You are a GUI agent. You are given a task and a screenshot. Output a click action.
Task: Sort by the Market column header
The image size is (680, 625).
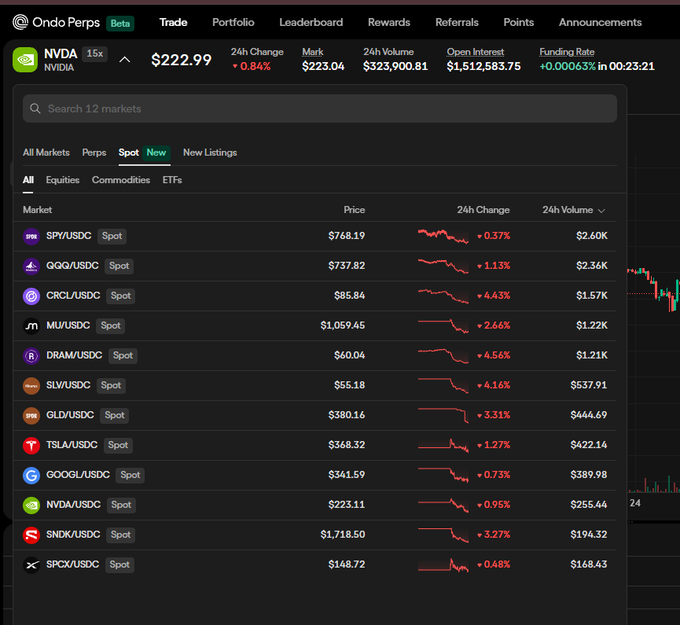(37, 210)
